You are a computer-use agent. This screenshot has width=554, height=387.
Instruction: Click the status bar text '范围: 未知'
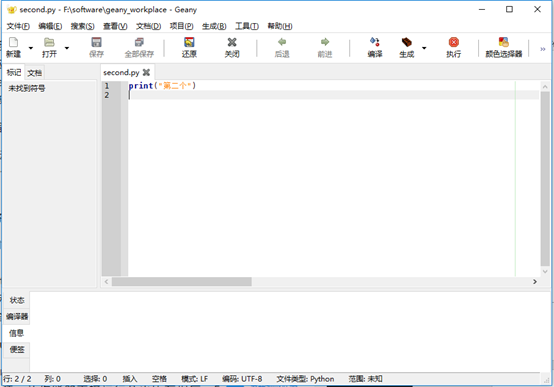pyautogui.click(x=365, y=379)
